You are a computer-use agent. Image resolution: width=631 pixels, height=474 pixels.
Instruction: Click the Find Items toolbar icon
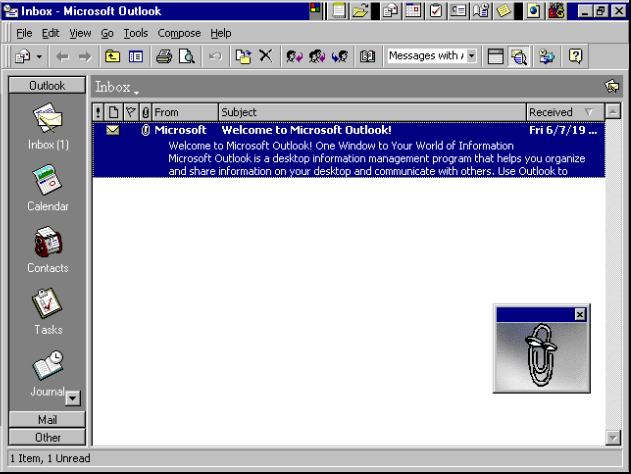point(546,56)
